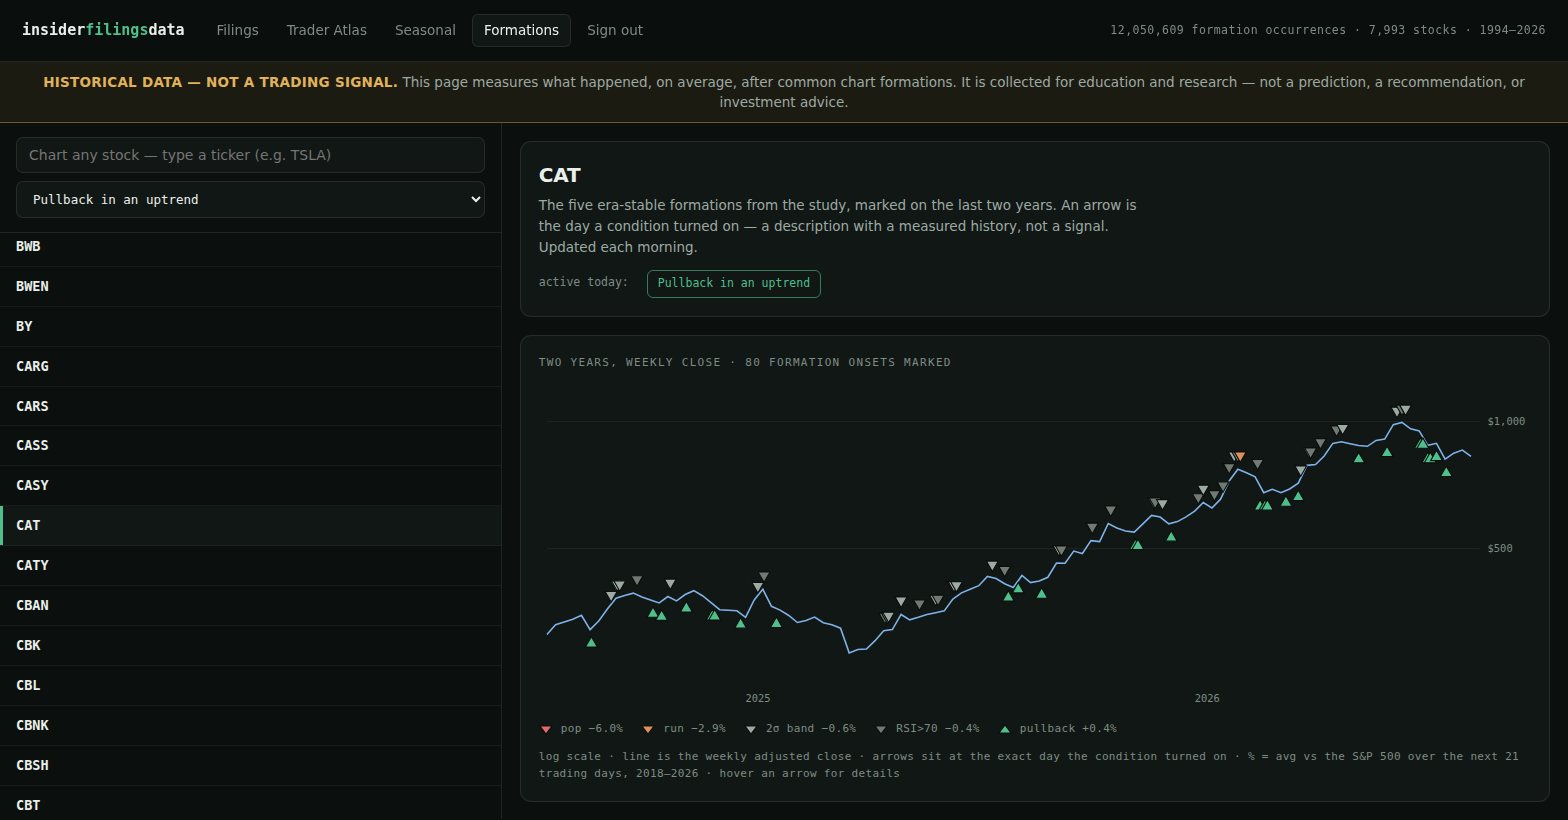1568x820 pixels.
Task: Open the BWEN ticker row
Action: (250, 287)
